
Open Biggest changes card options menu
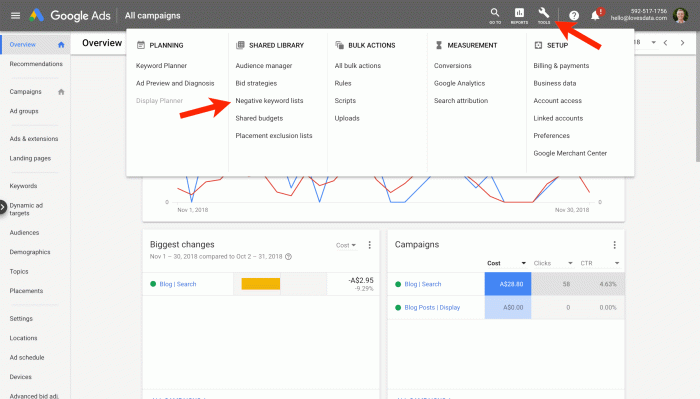click(370, 245)
